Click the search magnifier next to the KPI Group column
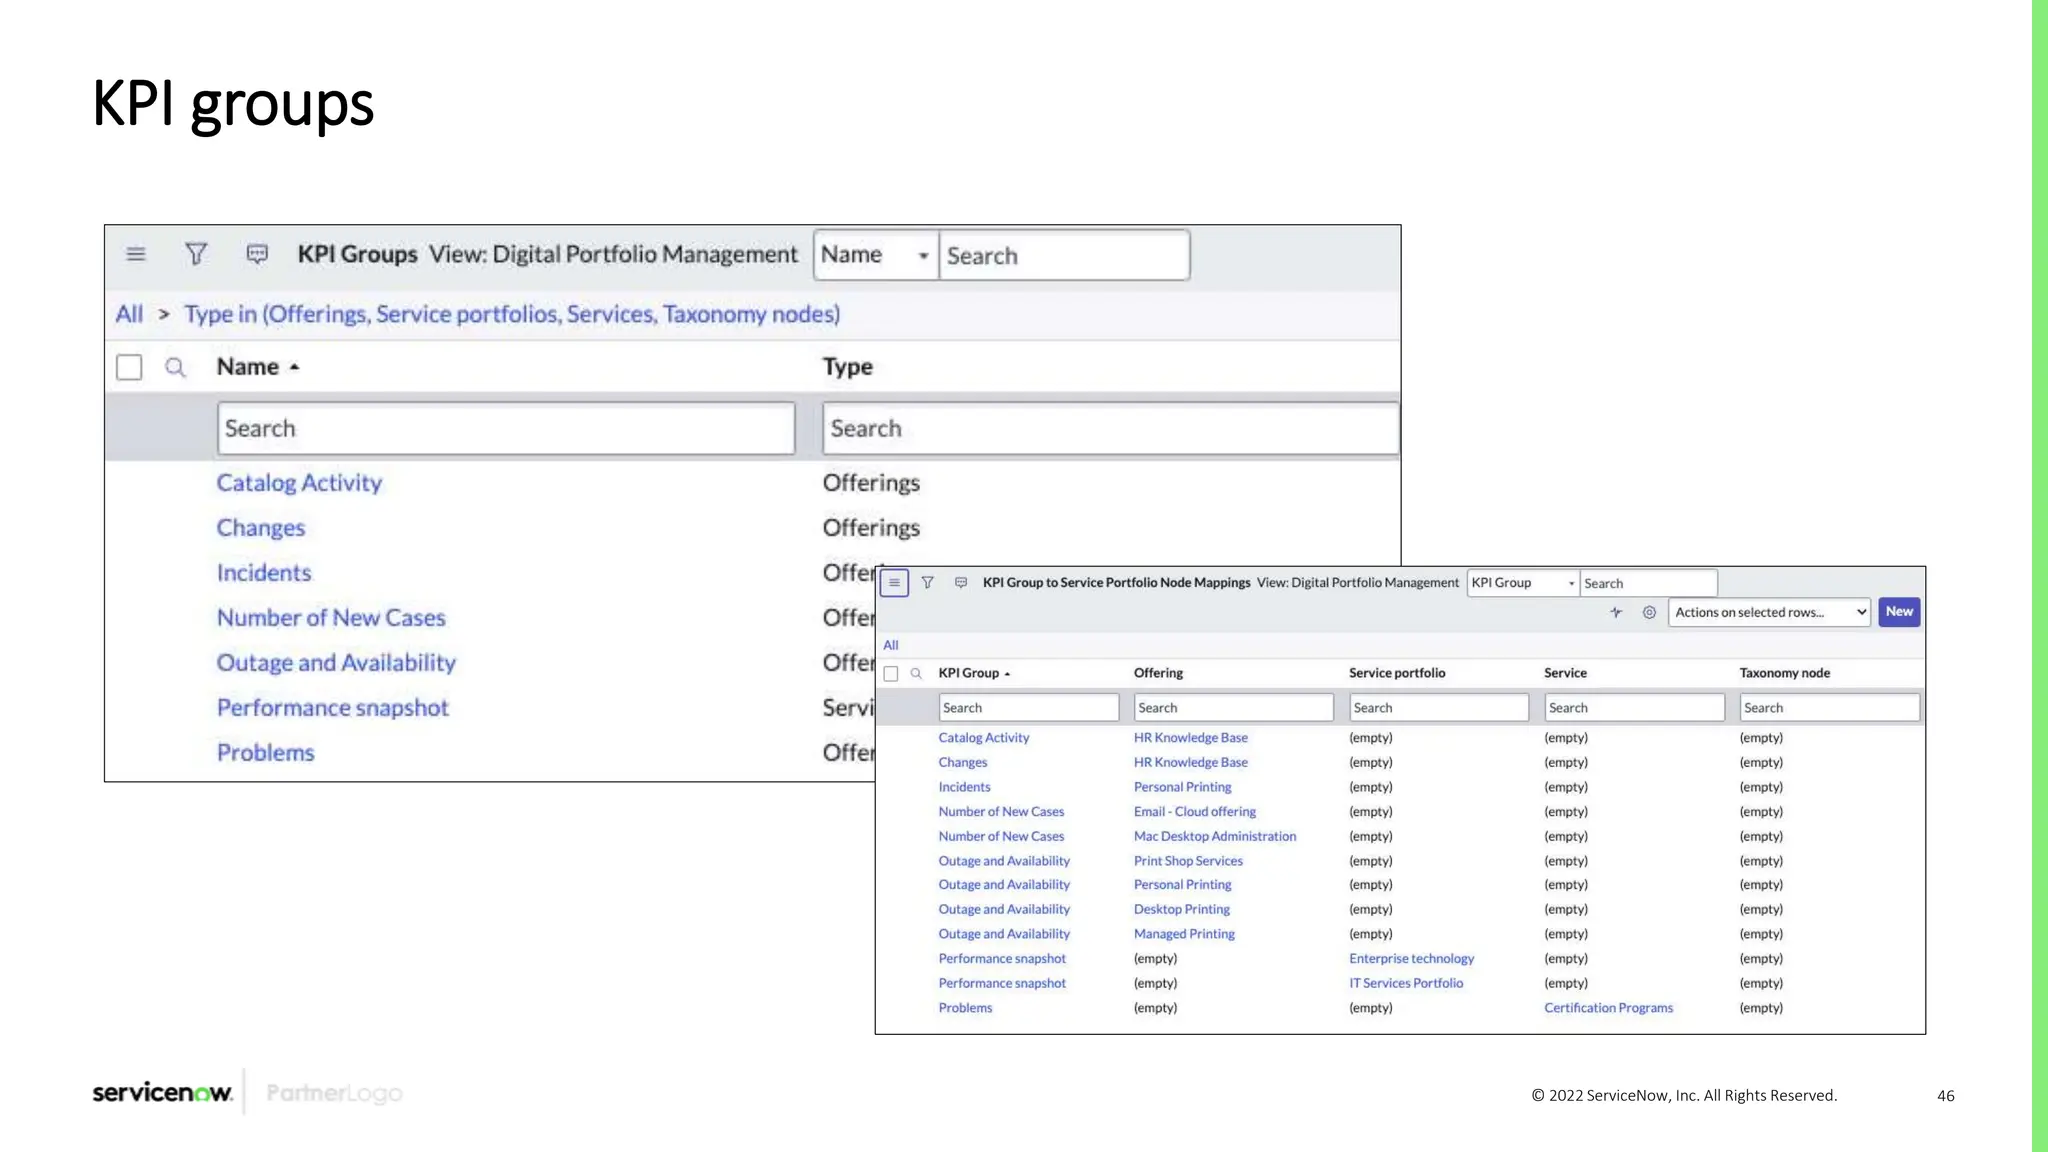 [x=916, y=674]
